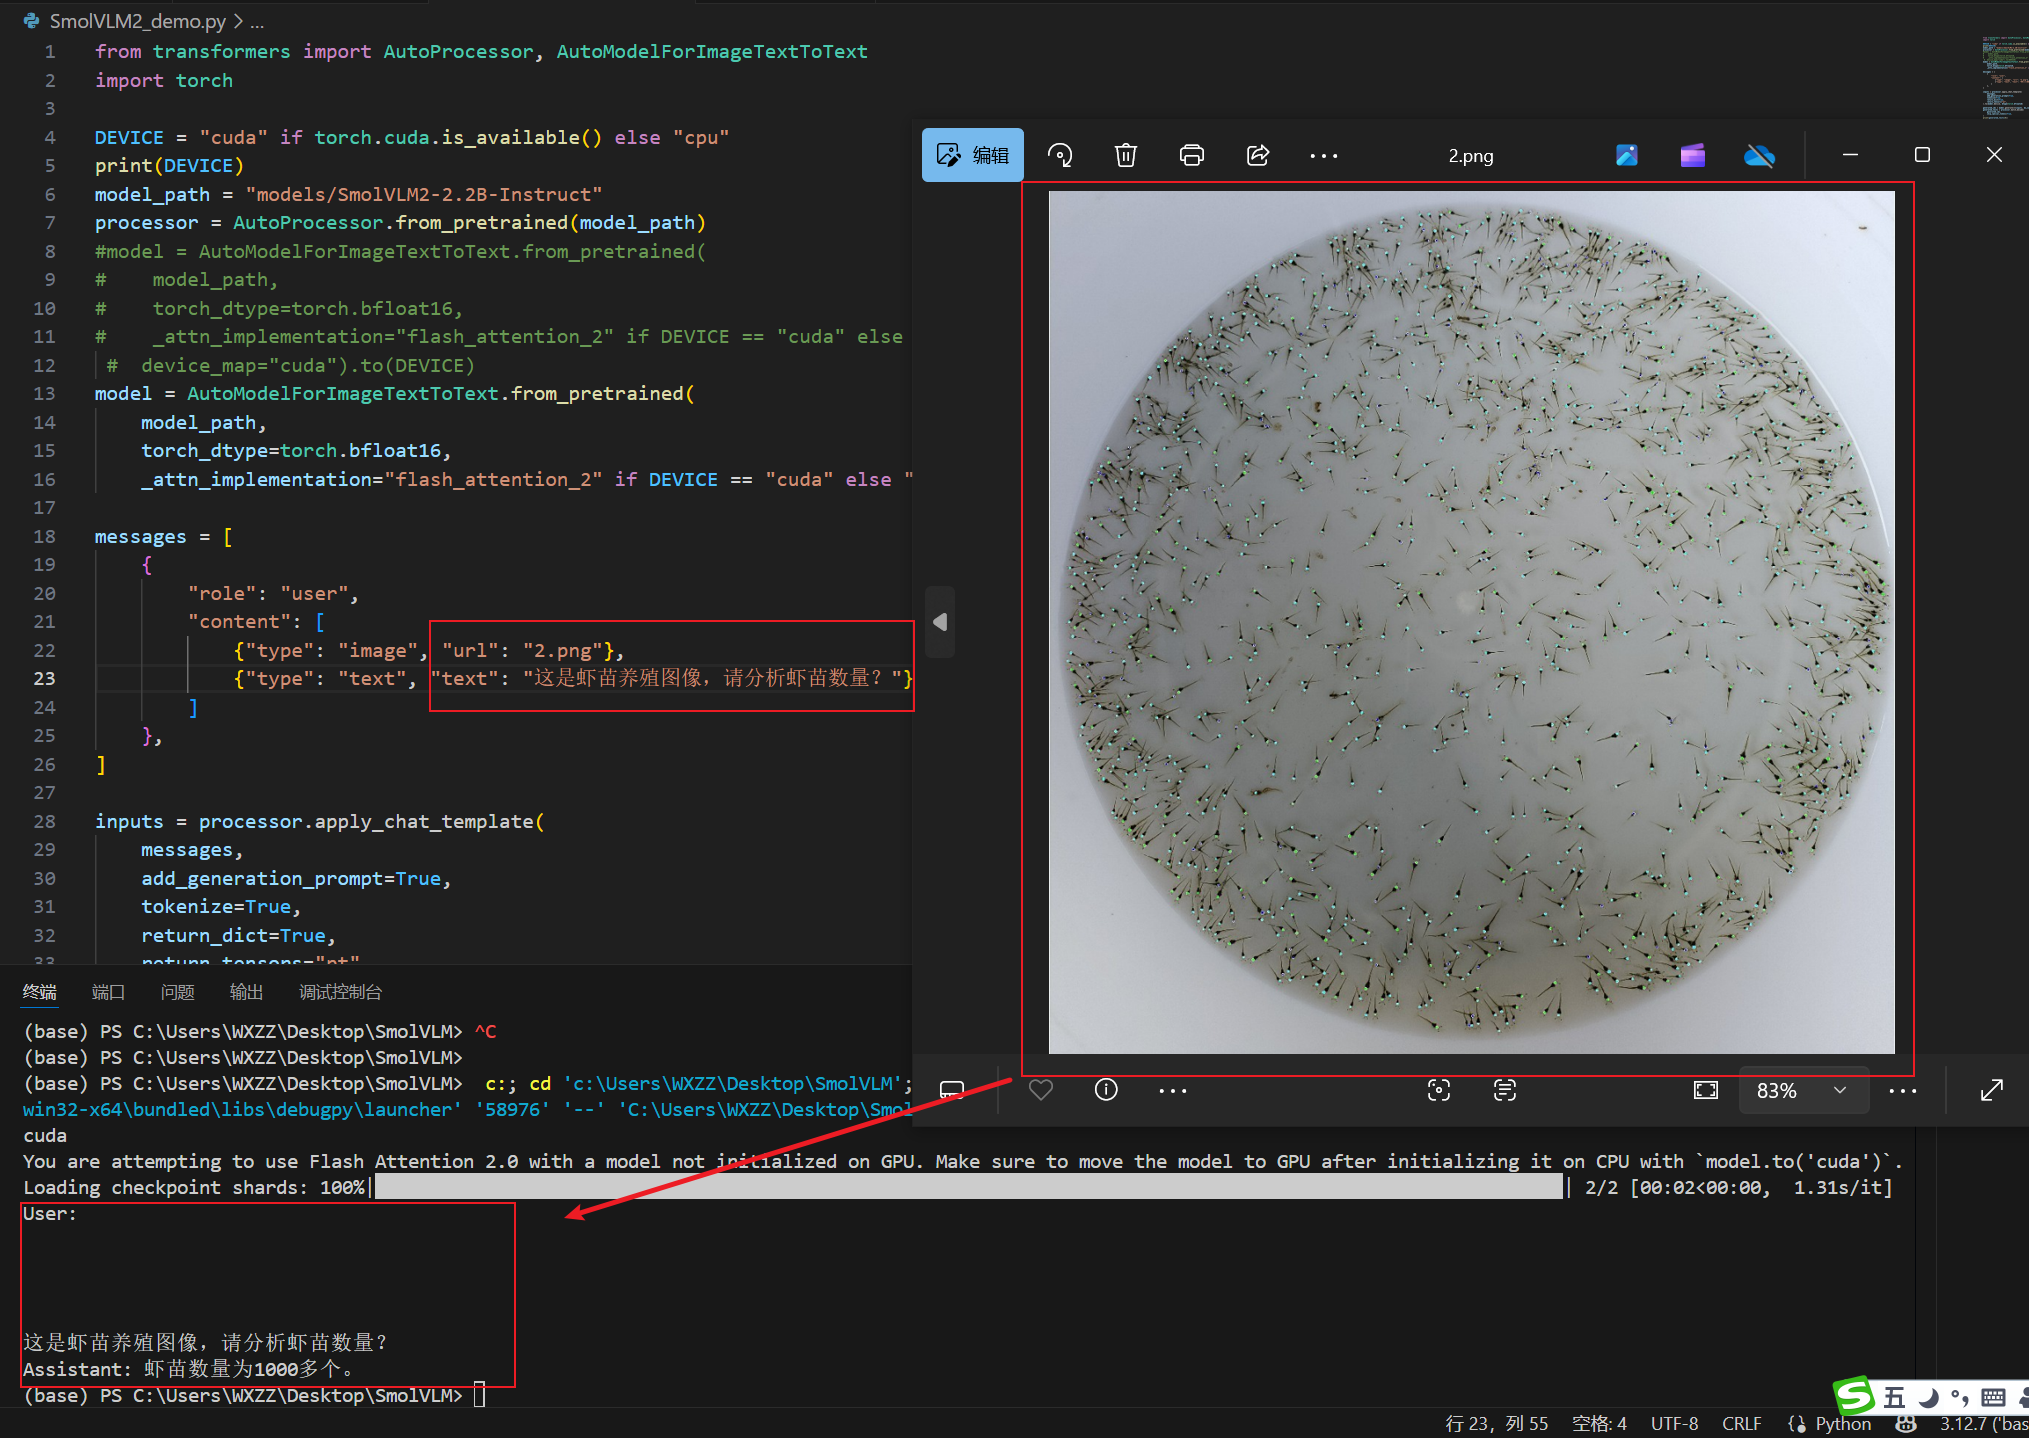Toggle the favorite heart icon
The height and width of the screenshot is (1438, 2029).
coord(1041,1090)
